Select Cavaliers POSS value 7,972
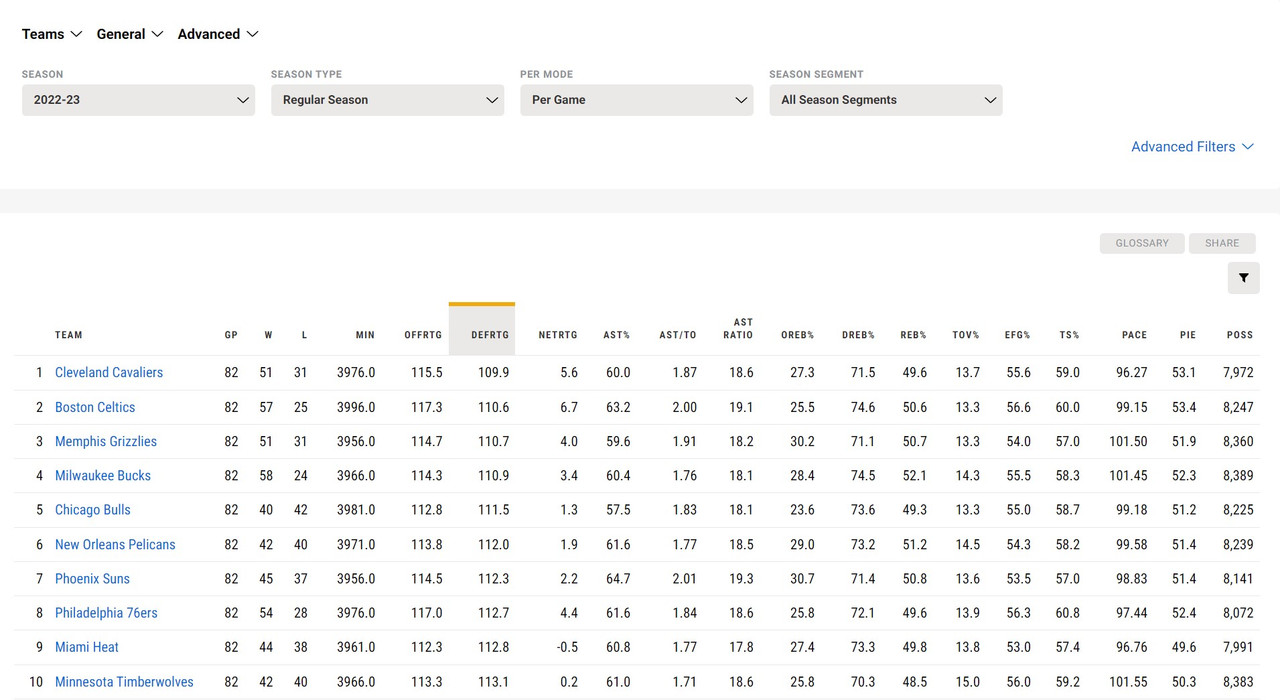Viewport: 1280px width, 700px height. (1237, 372)
